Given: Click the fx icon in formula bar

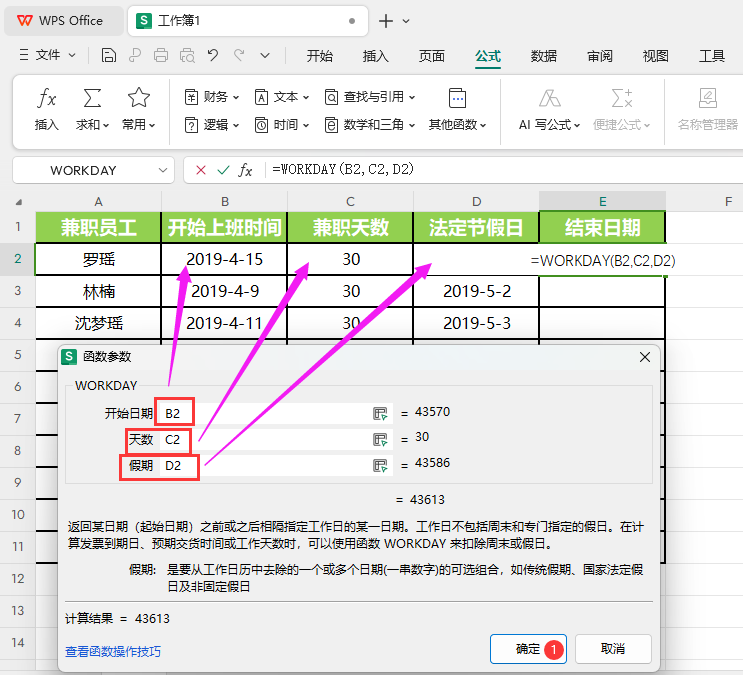Looking at the screenshot, I should 245,170.
